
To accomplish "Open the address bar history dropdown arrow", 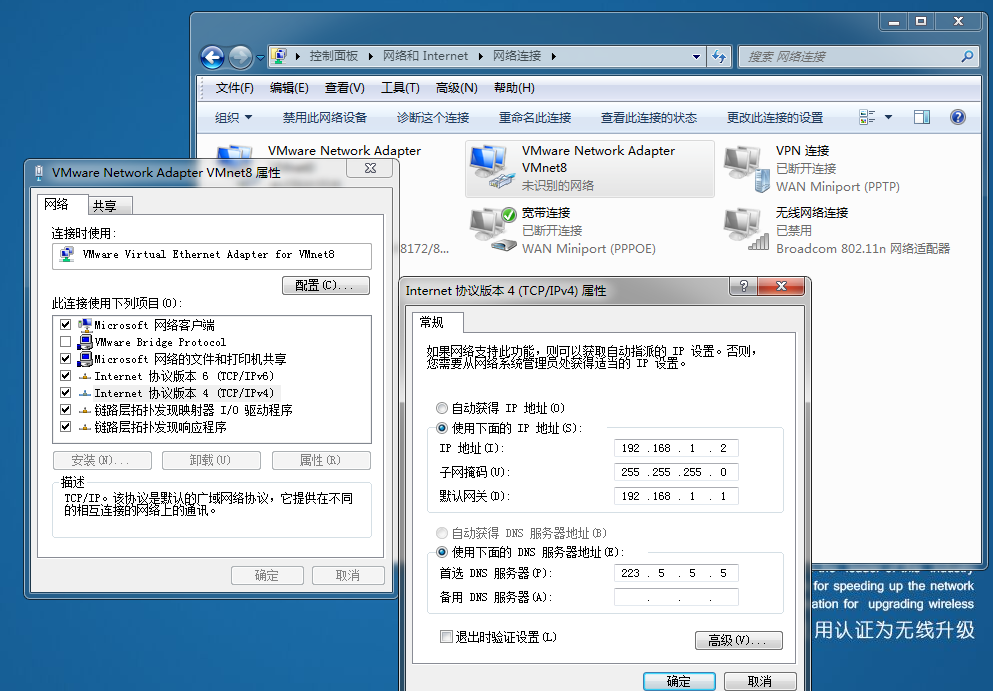I will (x=697, y=56).
